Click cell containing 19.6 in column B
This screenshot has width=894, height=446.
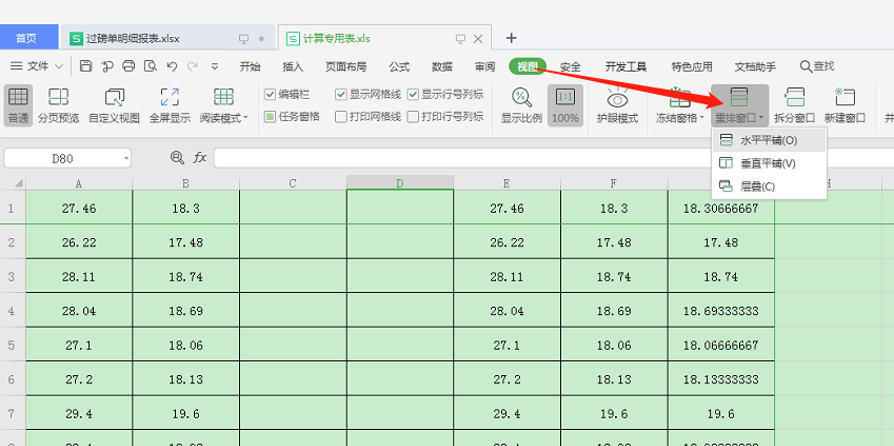pyautogui.click(x=186, y=413)
